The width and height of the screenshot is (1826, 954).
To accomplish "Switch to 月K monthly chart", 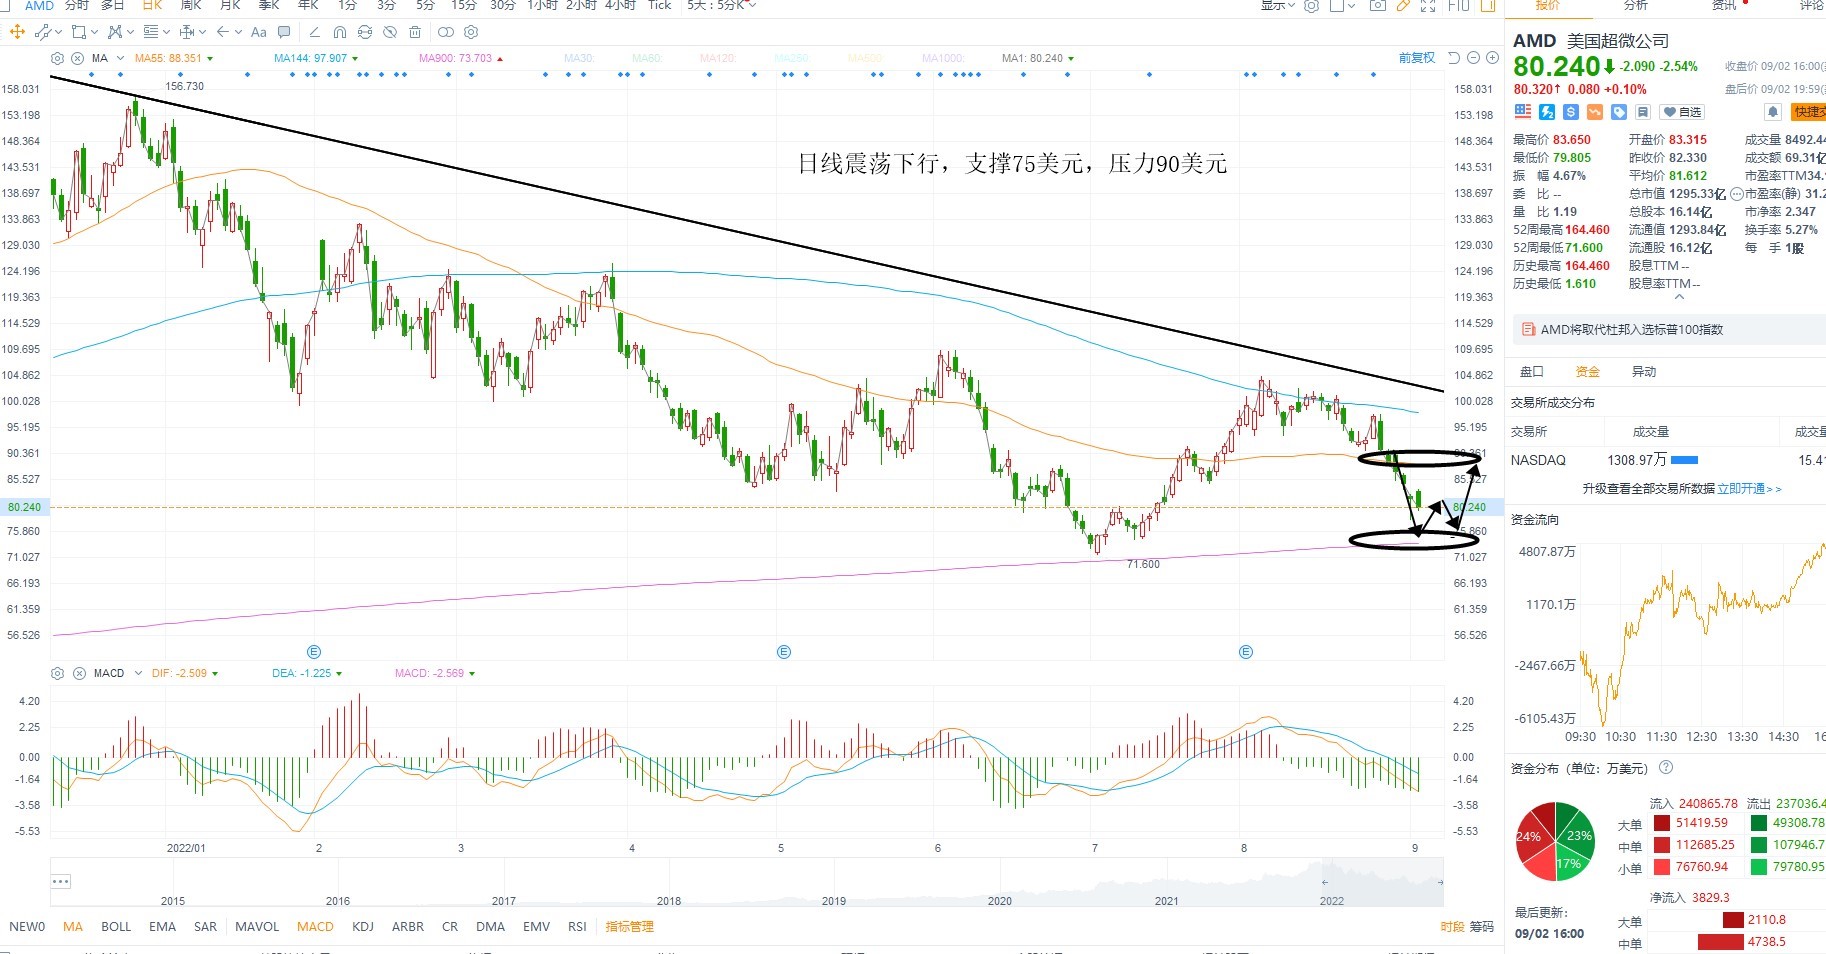I will (230, 5).
